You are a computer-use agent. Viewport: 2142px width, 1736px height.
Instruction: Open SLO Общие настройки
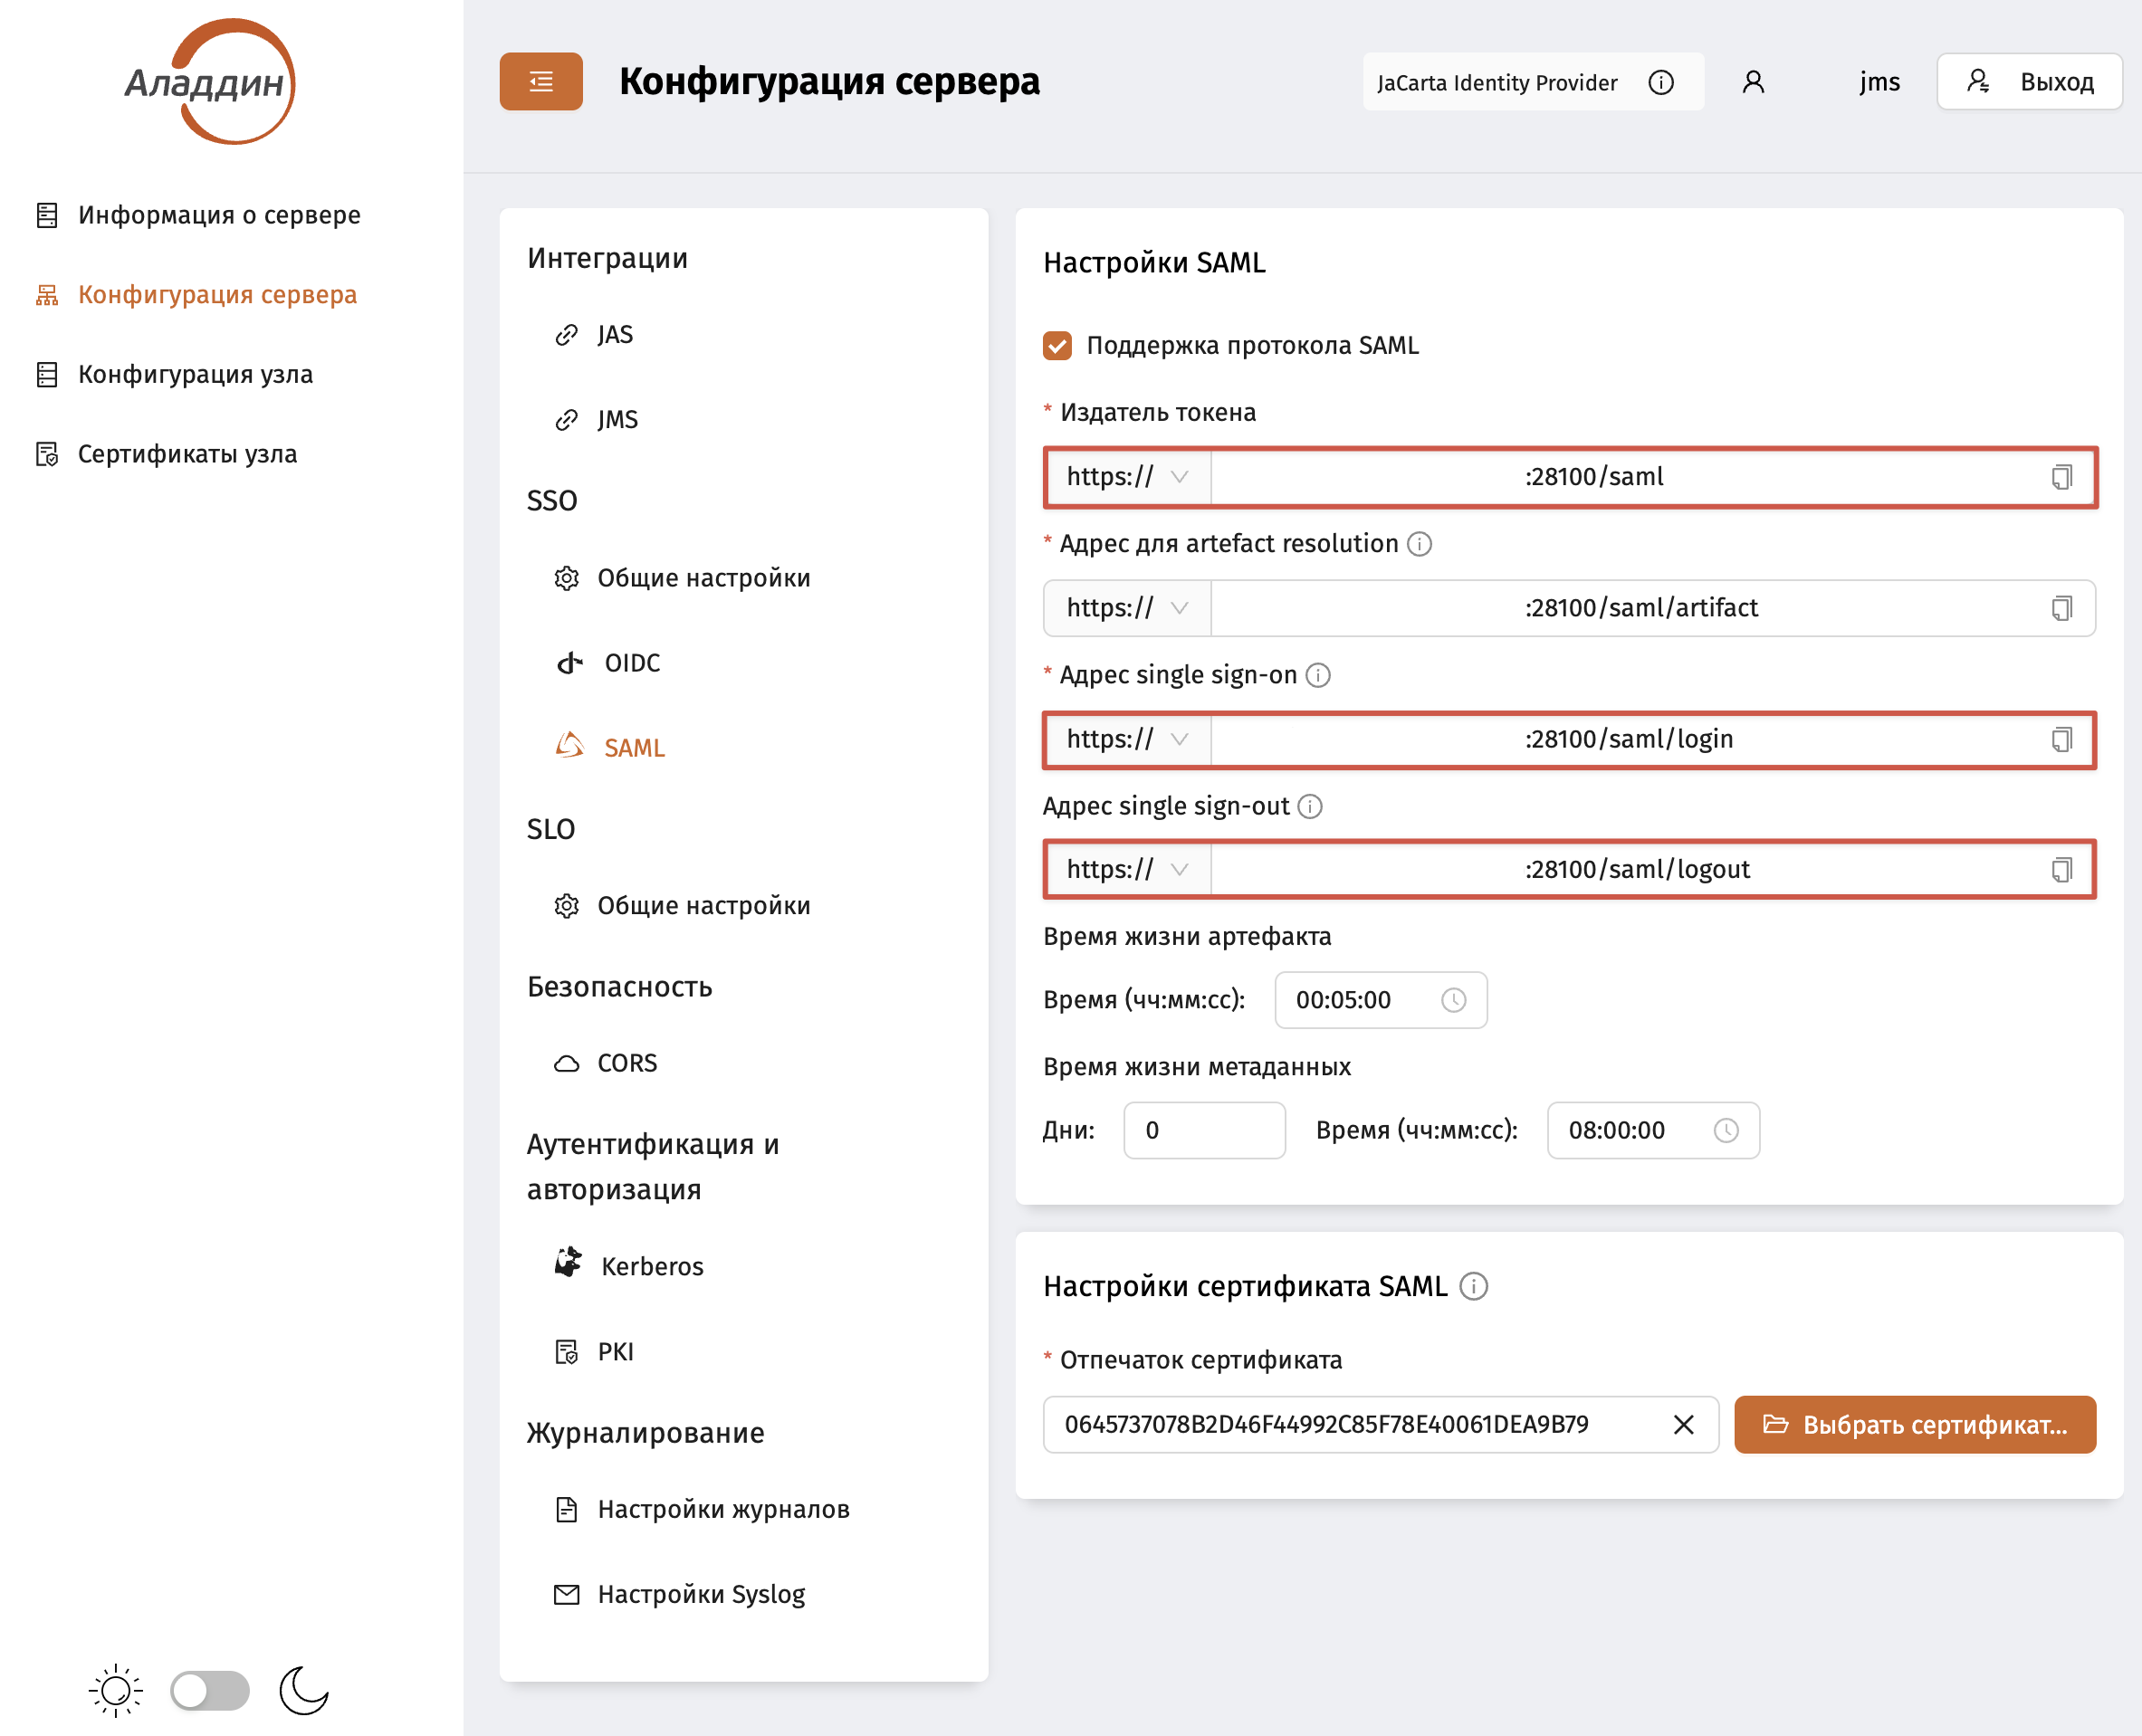point(682,905)
